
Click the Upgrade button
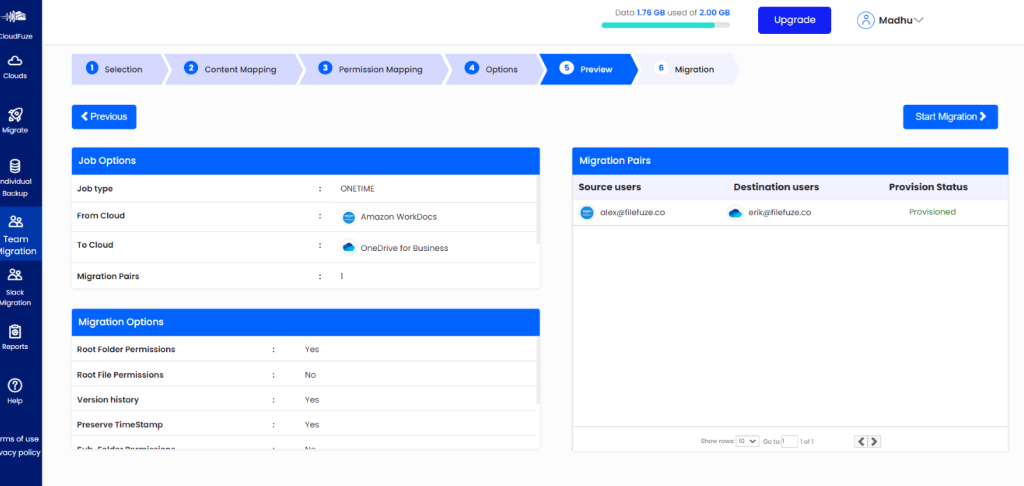click(x=794, y=20)
